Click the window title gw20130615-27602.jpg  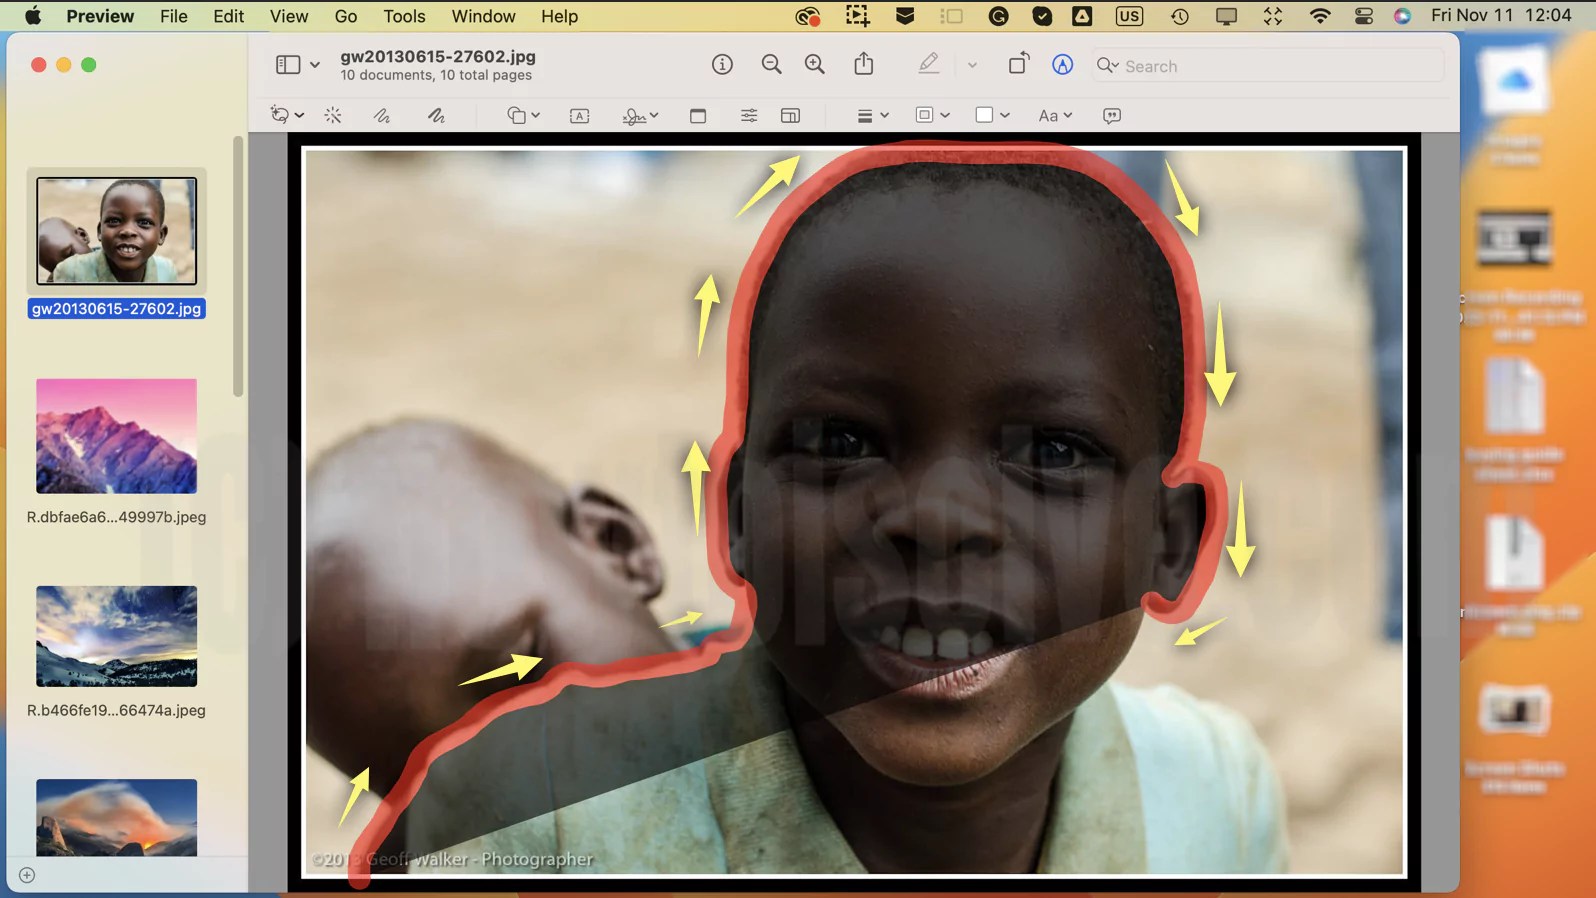pos(438,57)
